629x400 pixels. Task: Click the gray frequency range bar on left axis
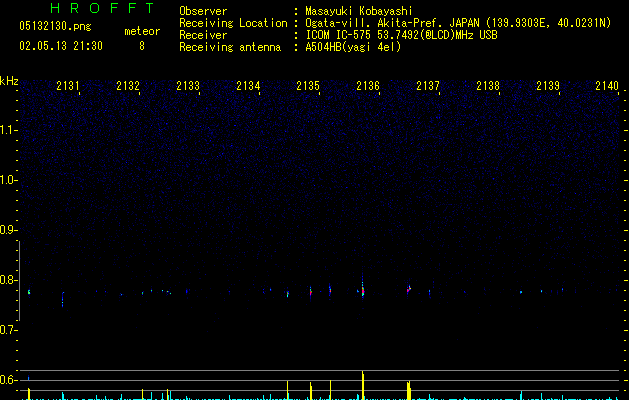pos(19,281)
